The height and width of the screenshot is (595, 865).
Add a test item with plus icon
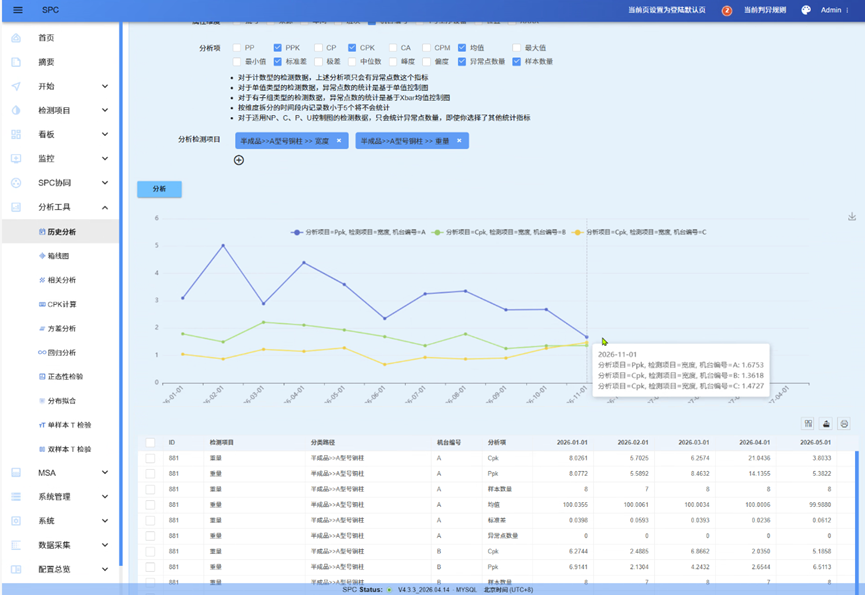click(x=239, y=160)
